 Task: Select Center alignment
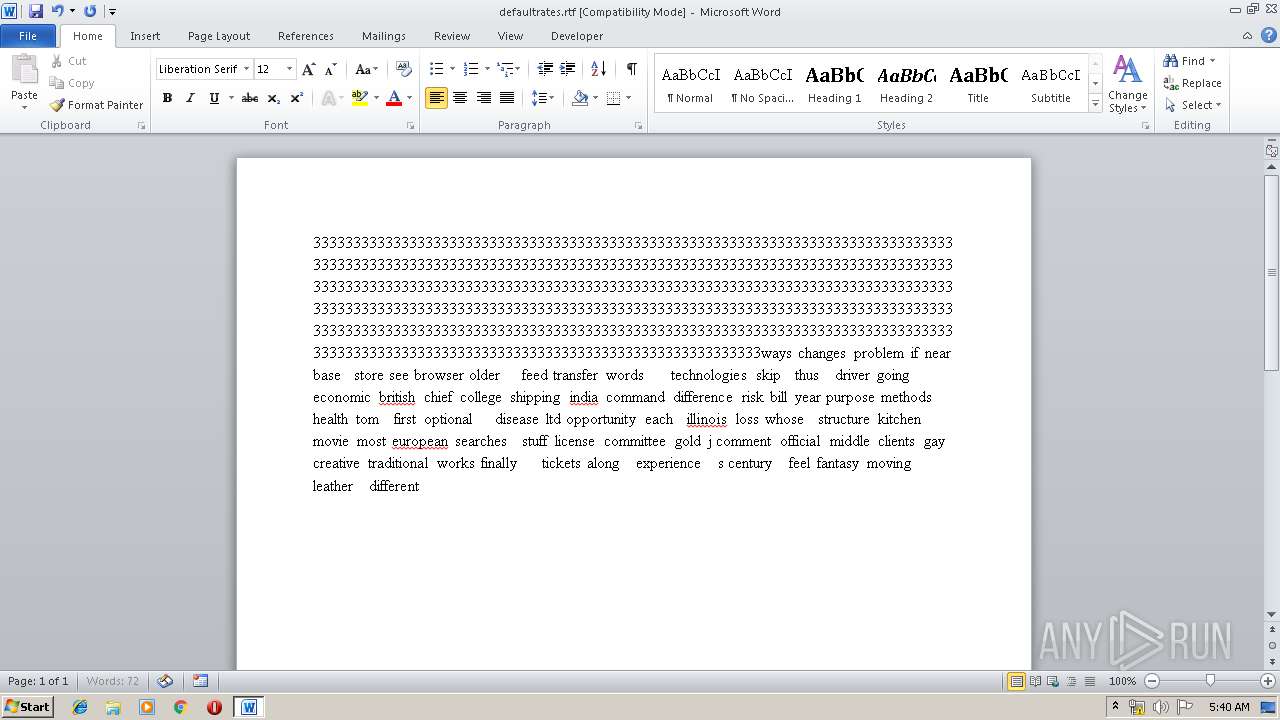tap(460, 98)
